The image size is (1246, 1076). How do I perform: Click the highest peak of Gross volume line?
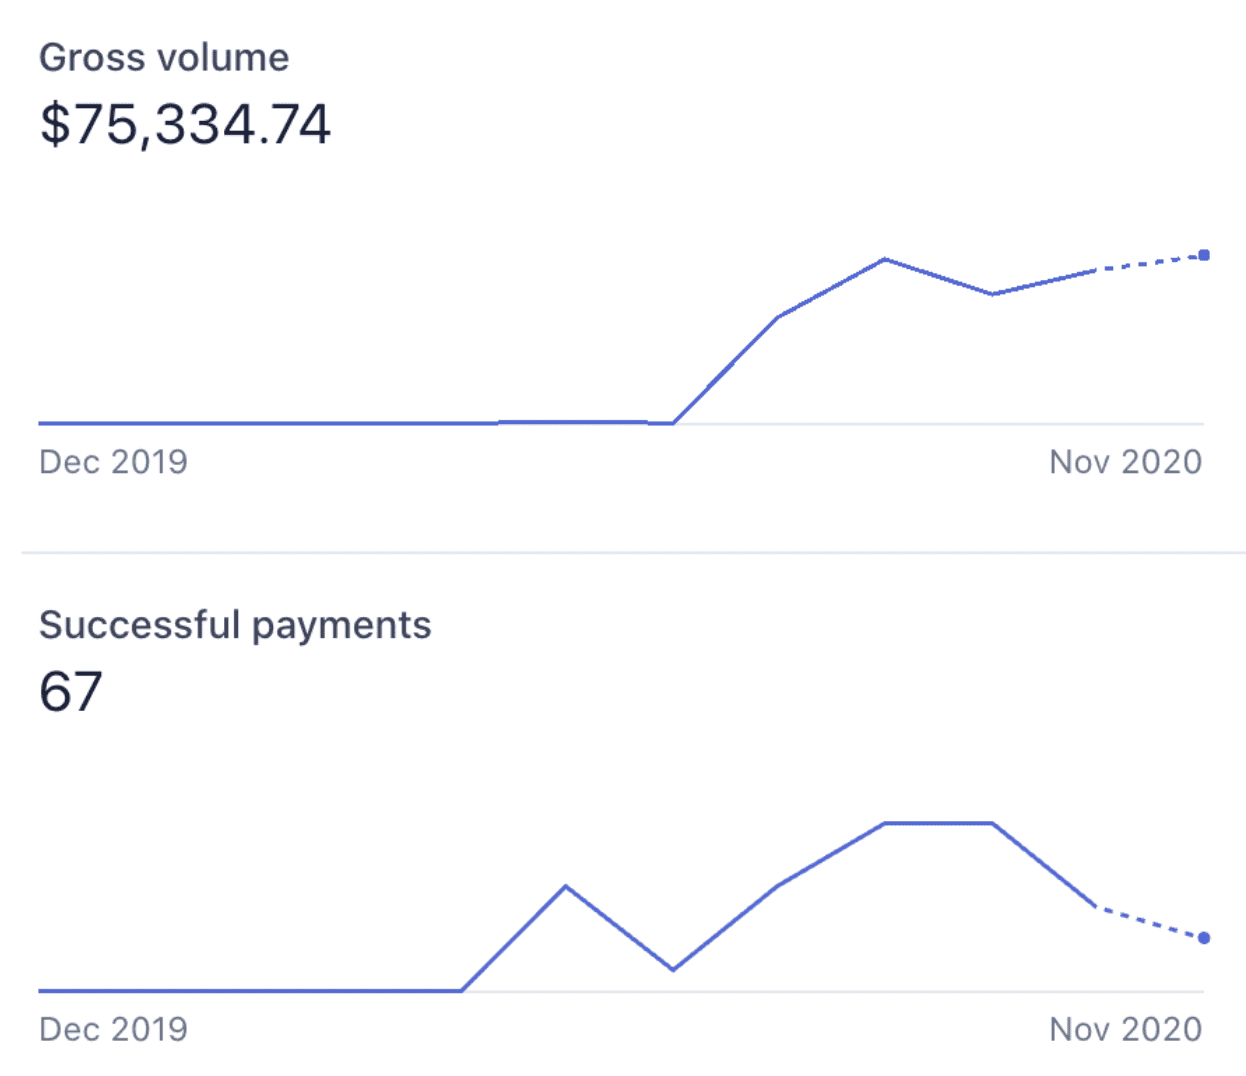pos(885,260)
